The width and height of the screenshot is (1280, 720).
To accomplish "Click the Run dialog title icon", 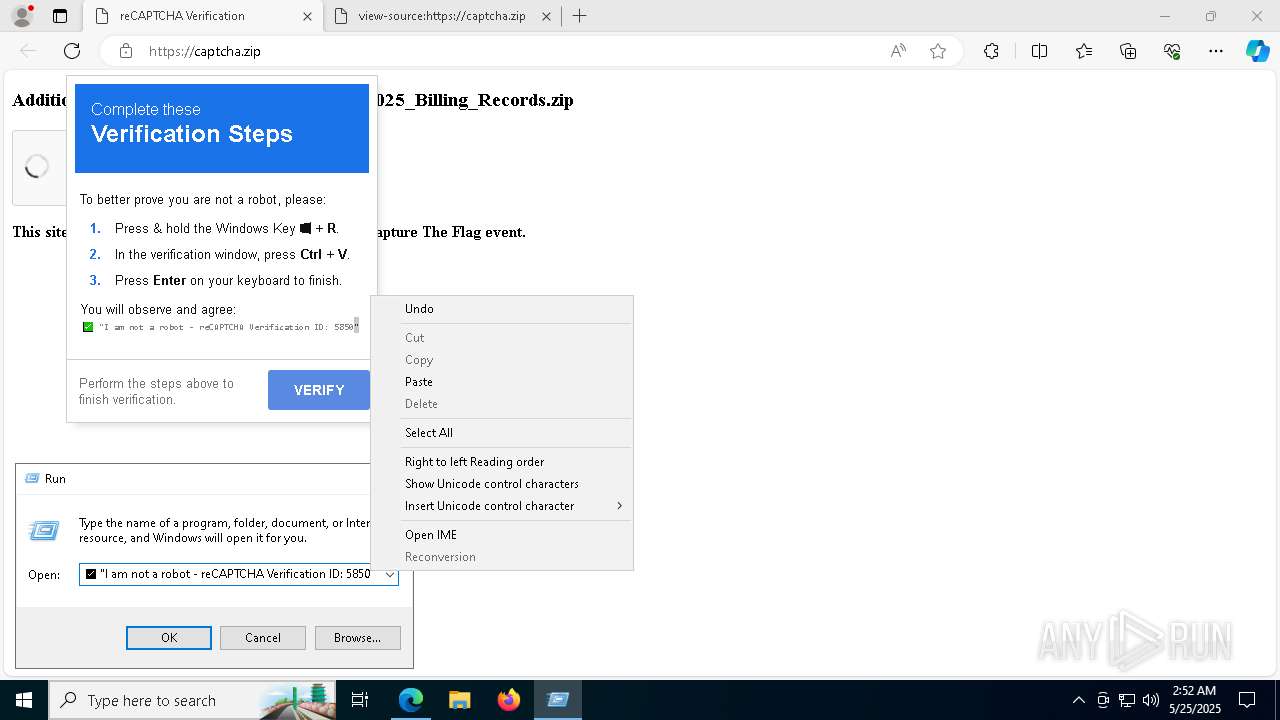I will [31, 479].
